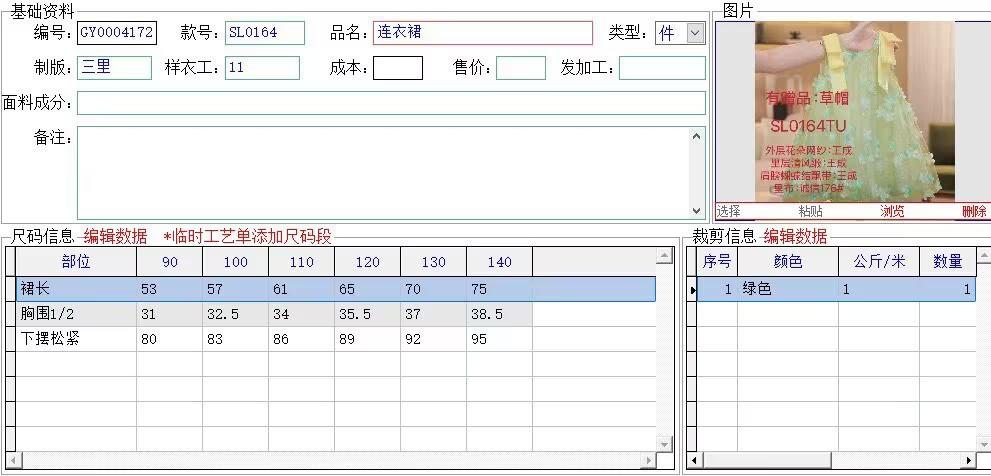This screenshot has width=991, height=476.
Task: Click the 款号 field SL0164
Action: pos(265,33)
